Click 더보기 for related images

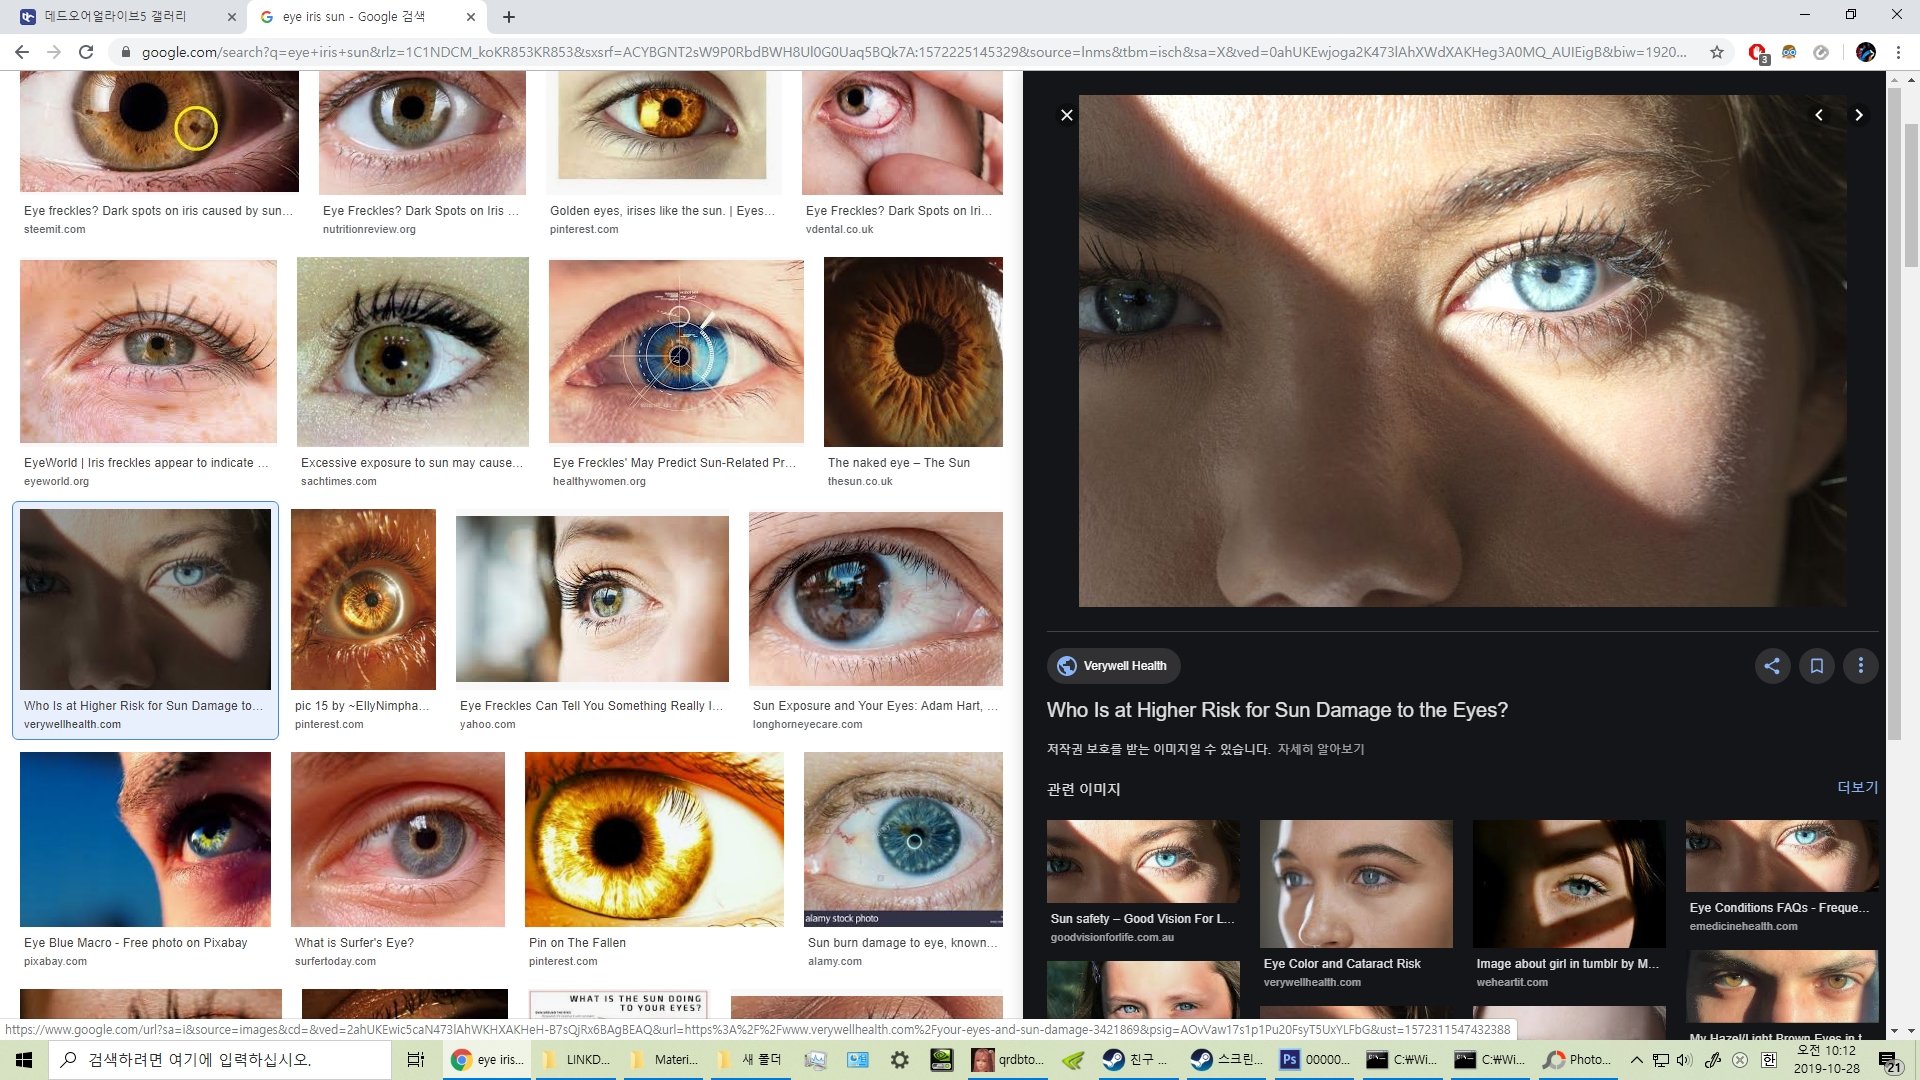1857,788
